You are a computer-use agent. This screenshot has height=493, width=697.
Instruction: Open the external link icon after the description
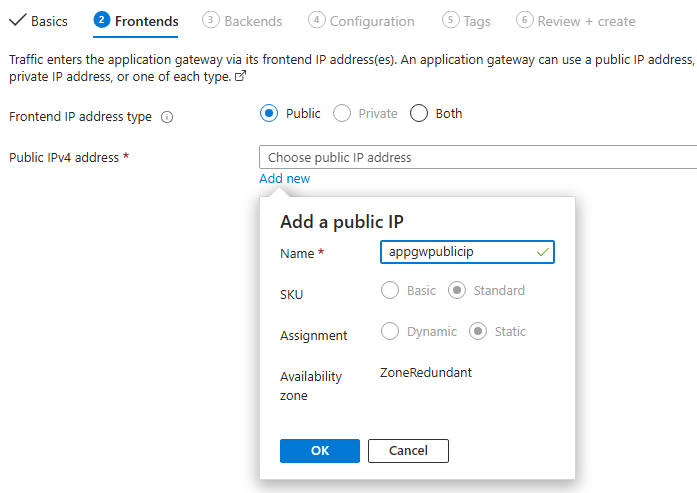tap(240, 76)
